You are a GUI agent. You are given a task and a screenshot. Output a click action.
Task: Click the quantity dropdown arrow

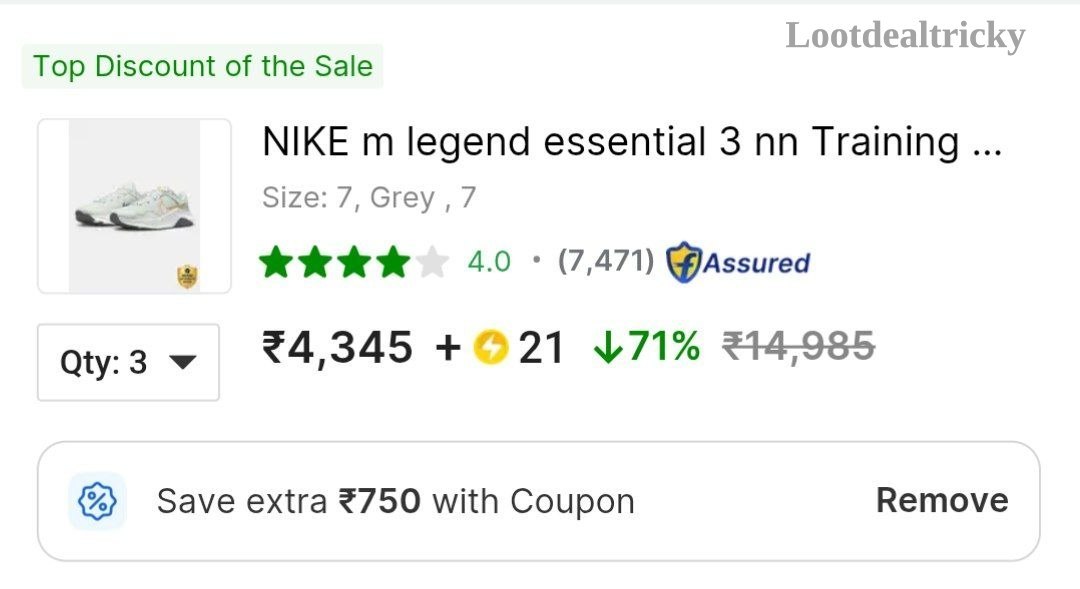183,362
